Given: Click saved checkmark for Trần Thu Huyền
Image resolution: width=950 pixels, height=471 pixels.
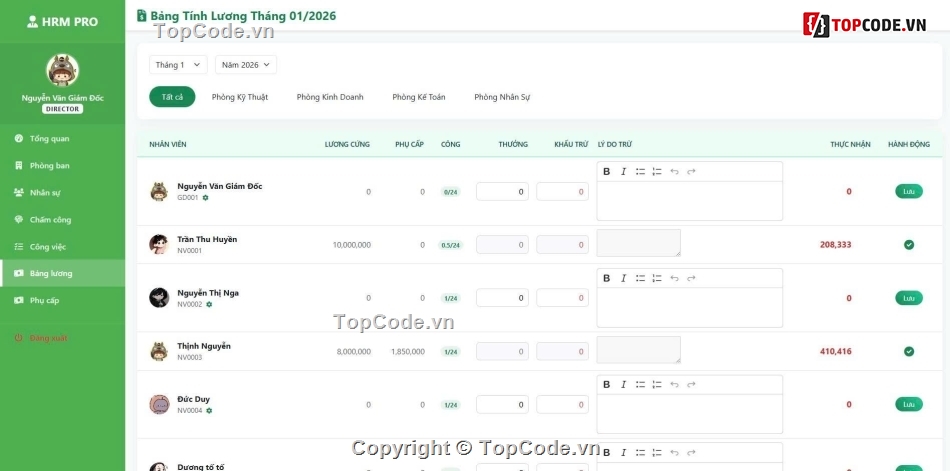Looking at the screenshot, I should coord(909,245).
